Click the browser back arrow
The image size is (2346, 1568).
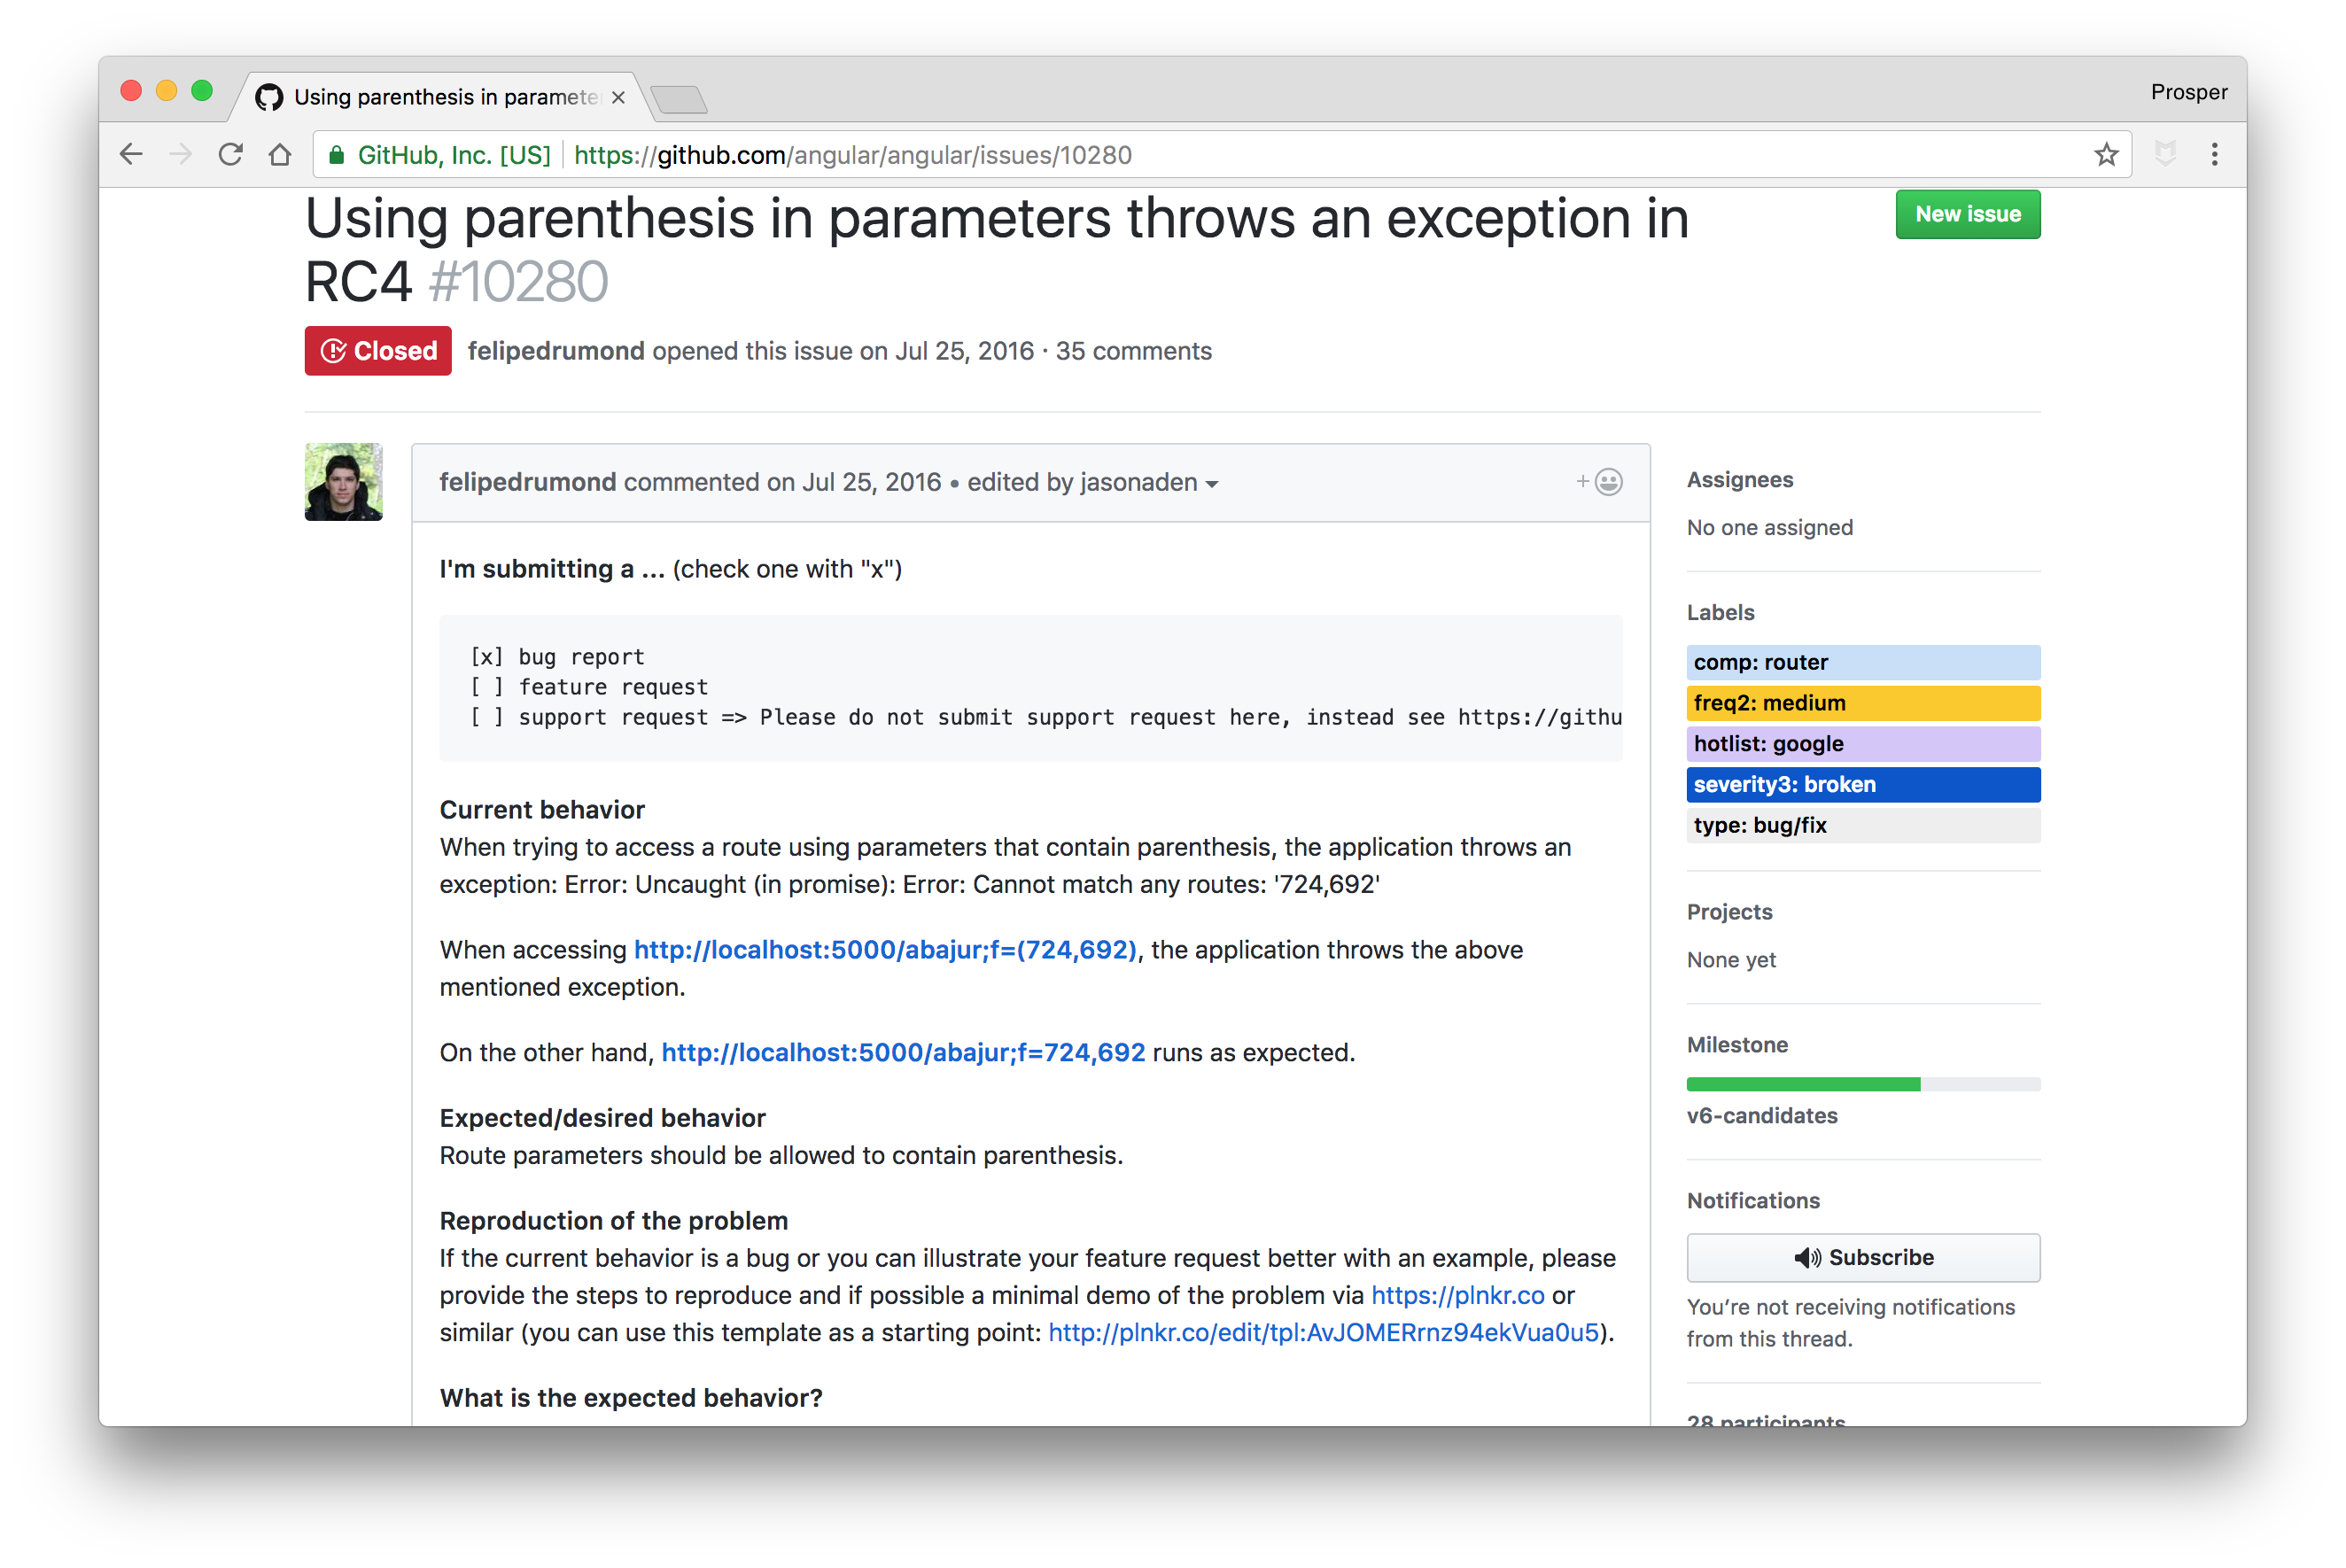tap(131, 155)
